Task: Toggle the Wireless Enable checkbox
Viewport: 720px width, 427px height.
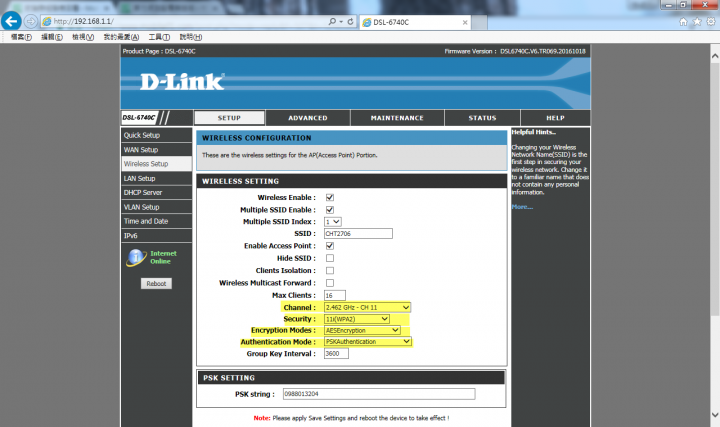Action: [330, 197]
